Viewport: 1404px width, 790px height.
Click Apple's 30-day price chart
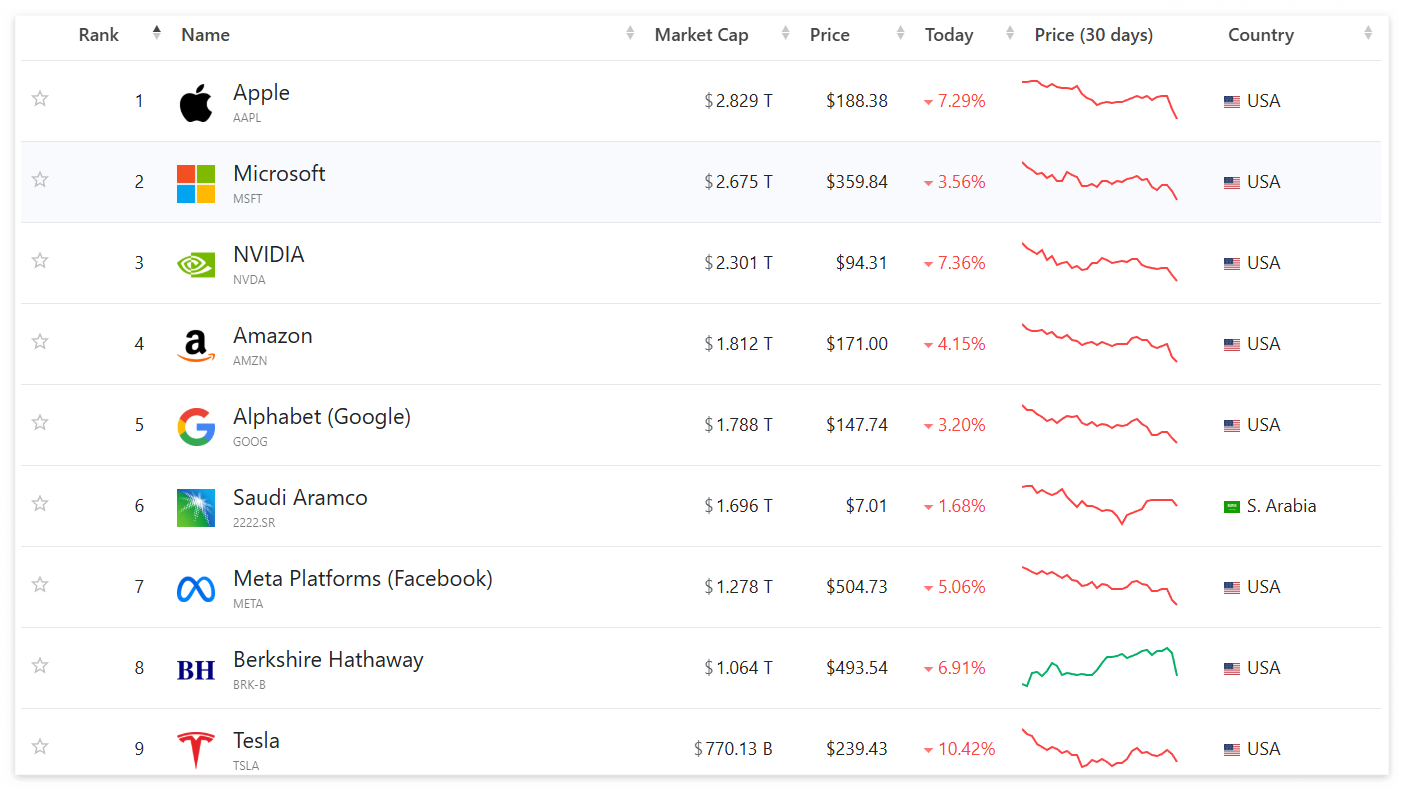tap(1099, 99)
